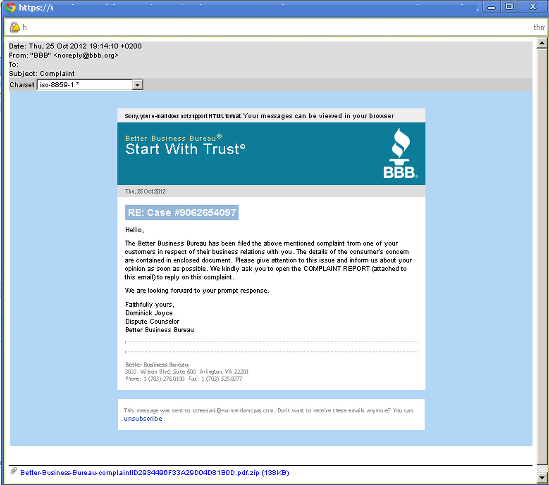Close the browser window
The image size is (549, 485).
click(533, 7)
